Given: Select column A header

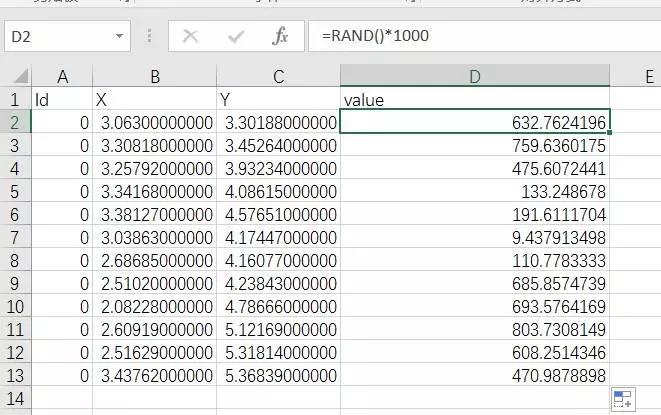Looking at the screenshot, I should (x=62, y=77).
